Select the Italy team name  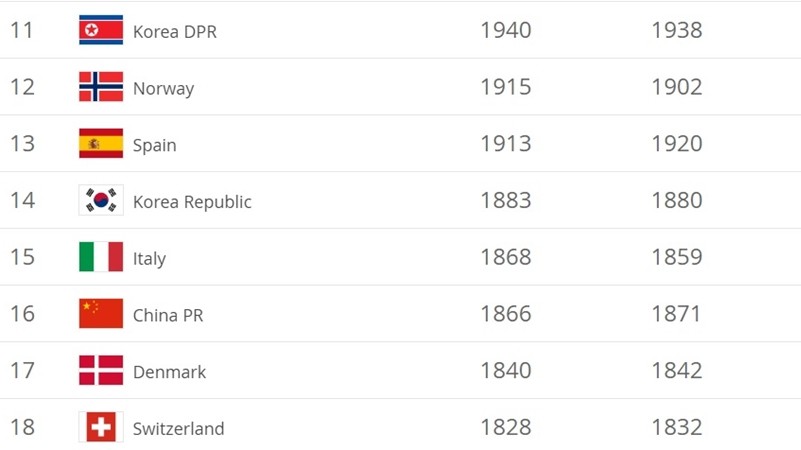pos(149,259)
